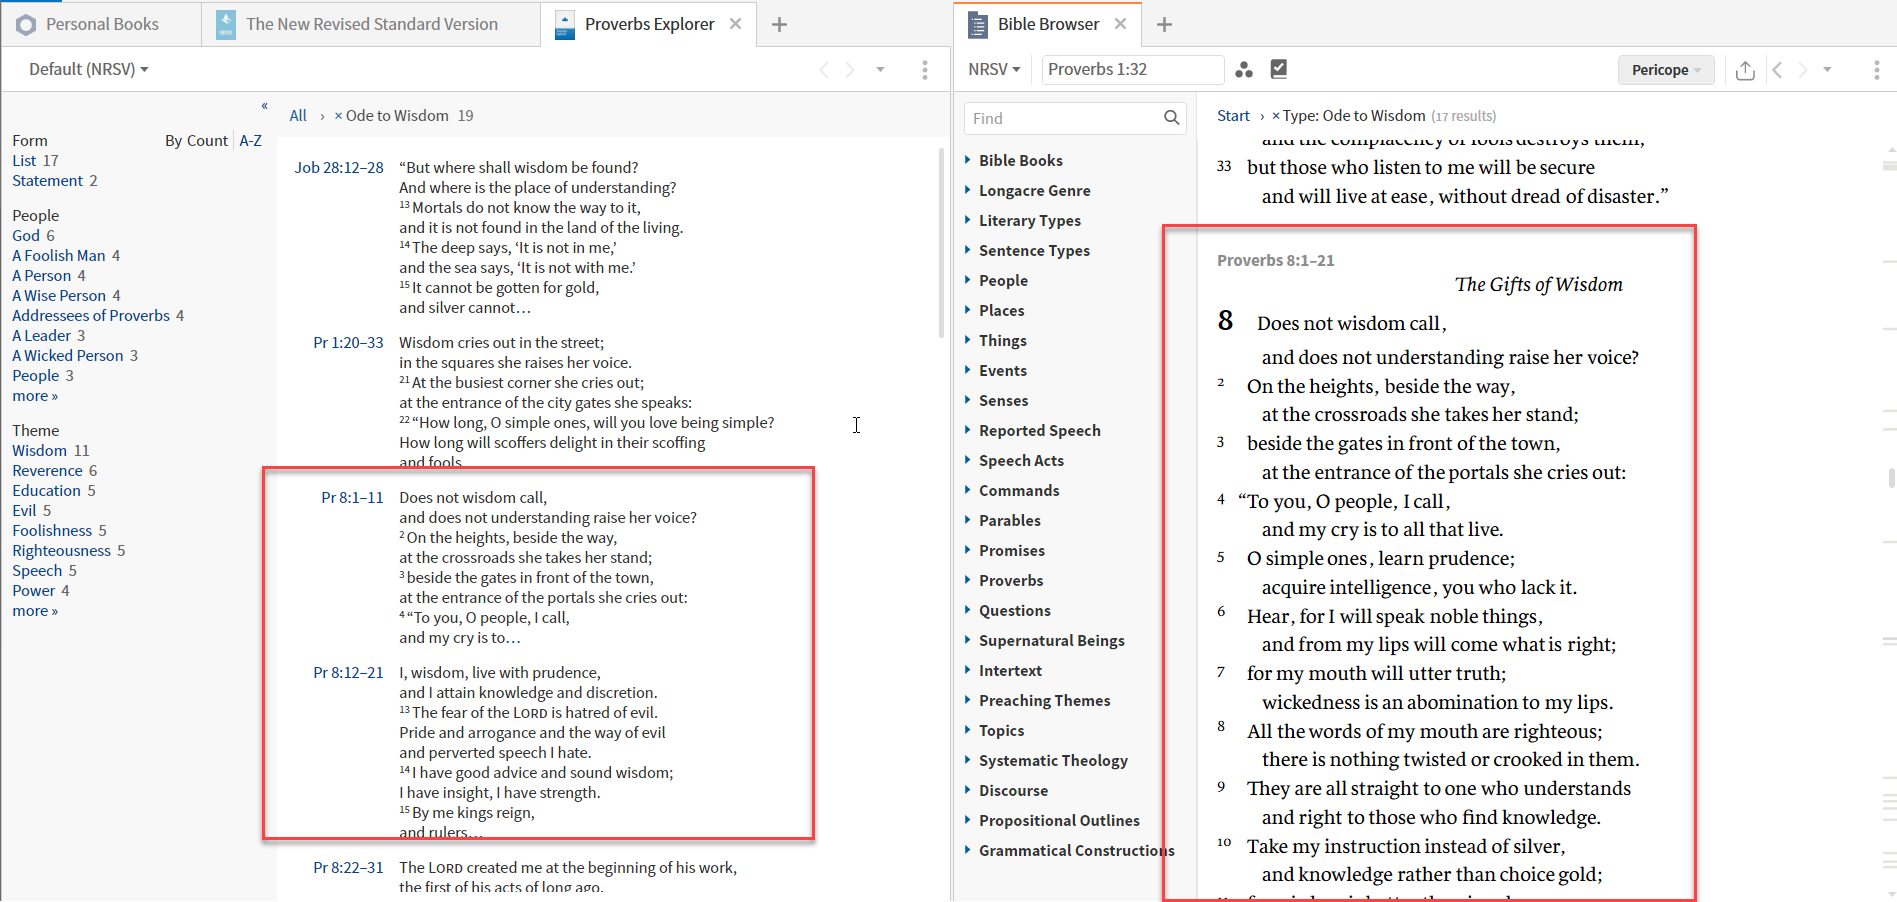Open Bible Browser history dropdown arrow
The image size is (1897, 902).
(1827, 69)
